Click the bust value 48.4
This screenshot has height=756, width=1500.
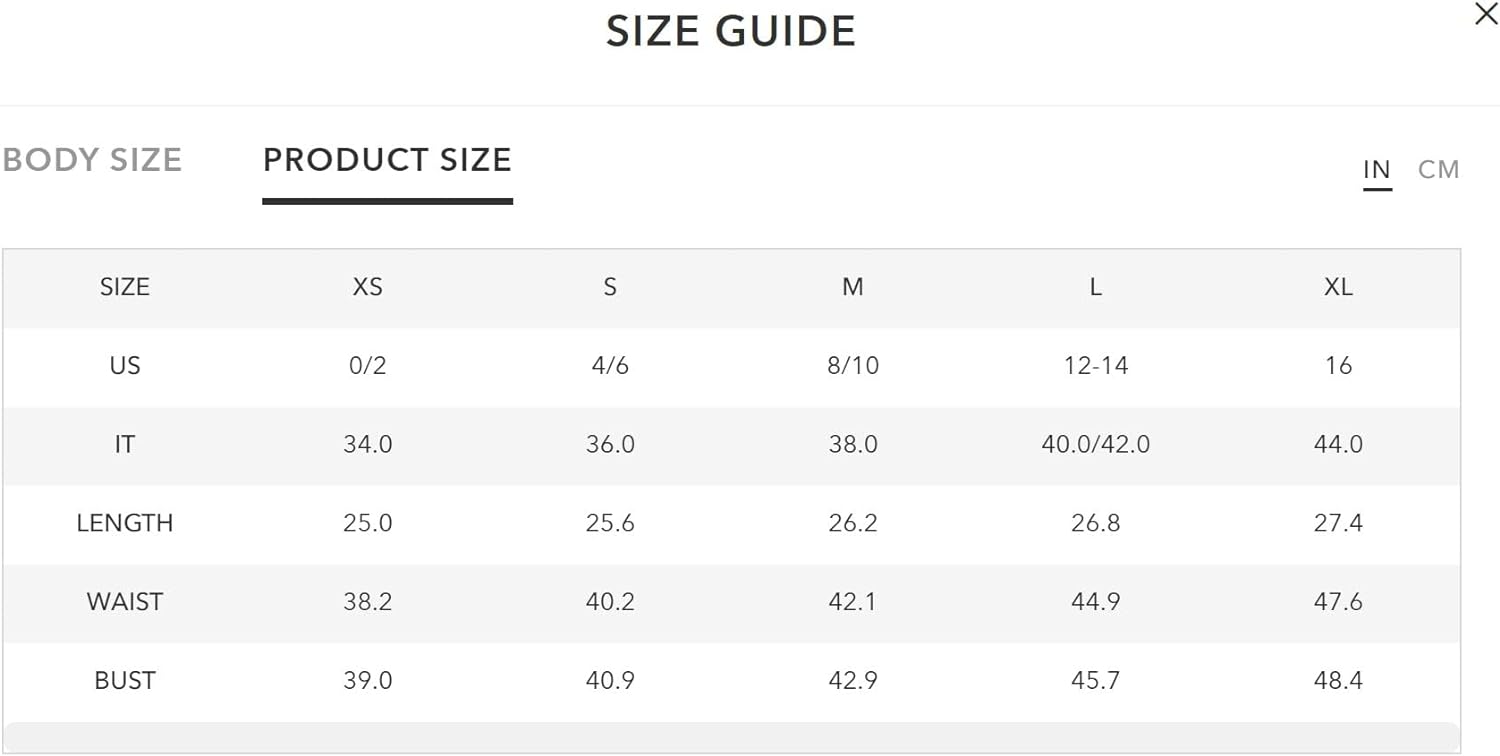[x=1338, y=681]
